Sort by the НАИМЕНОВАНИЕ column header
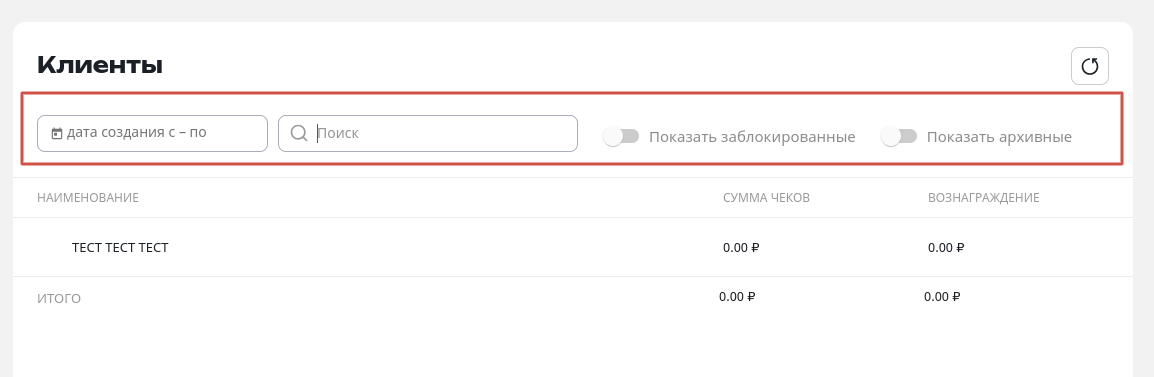The width and height of the screenshot is (1154, 377). [88, 197]
